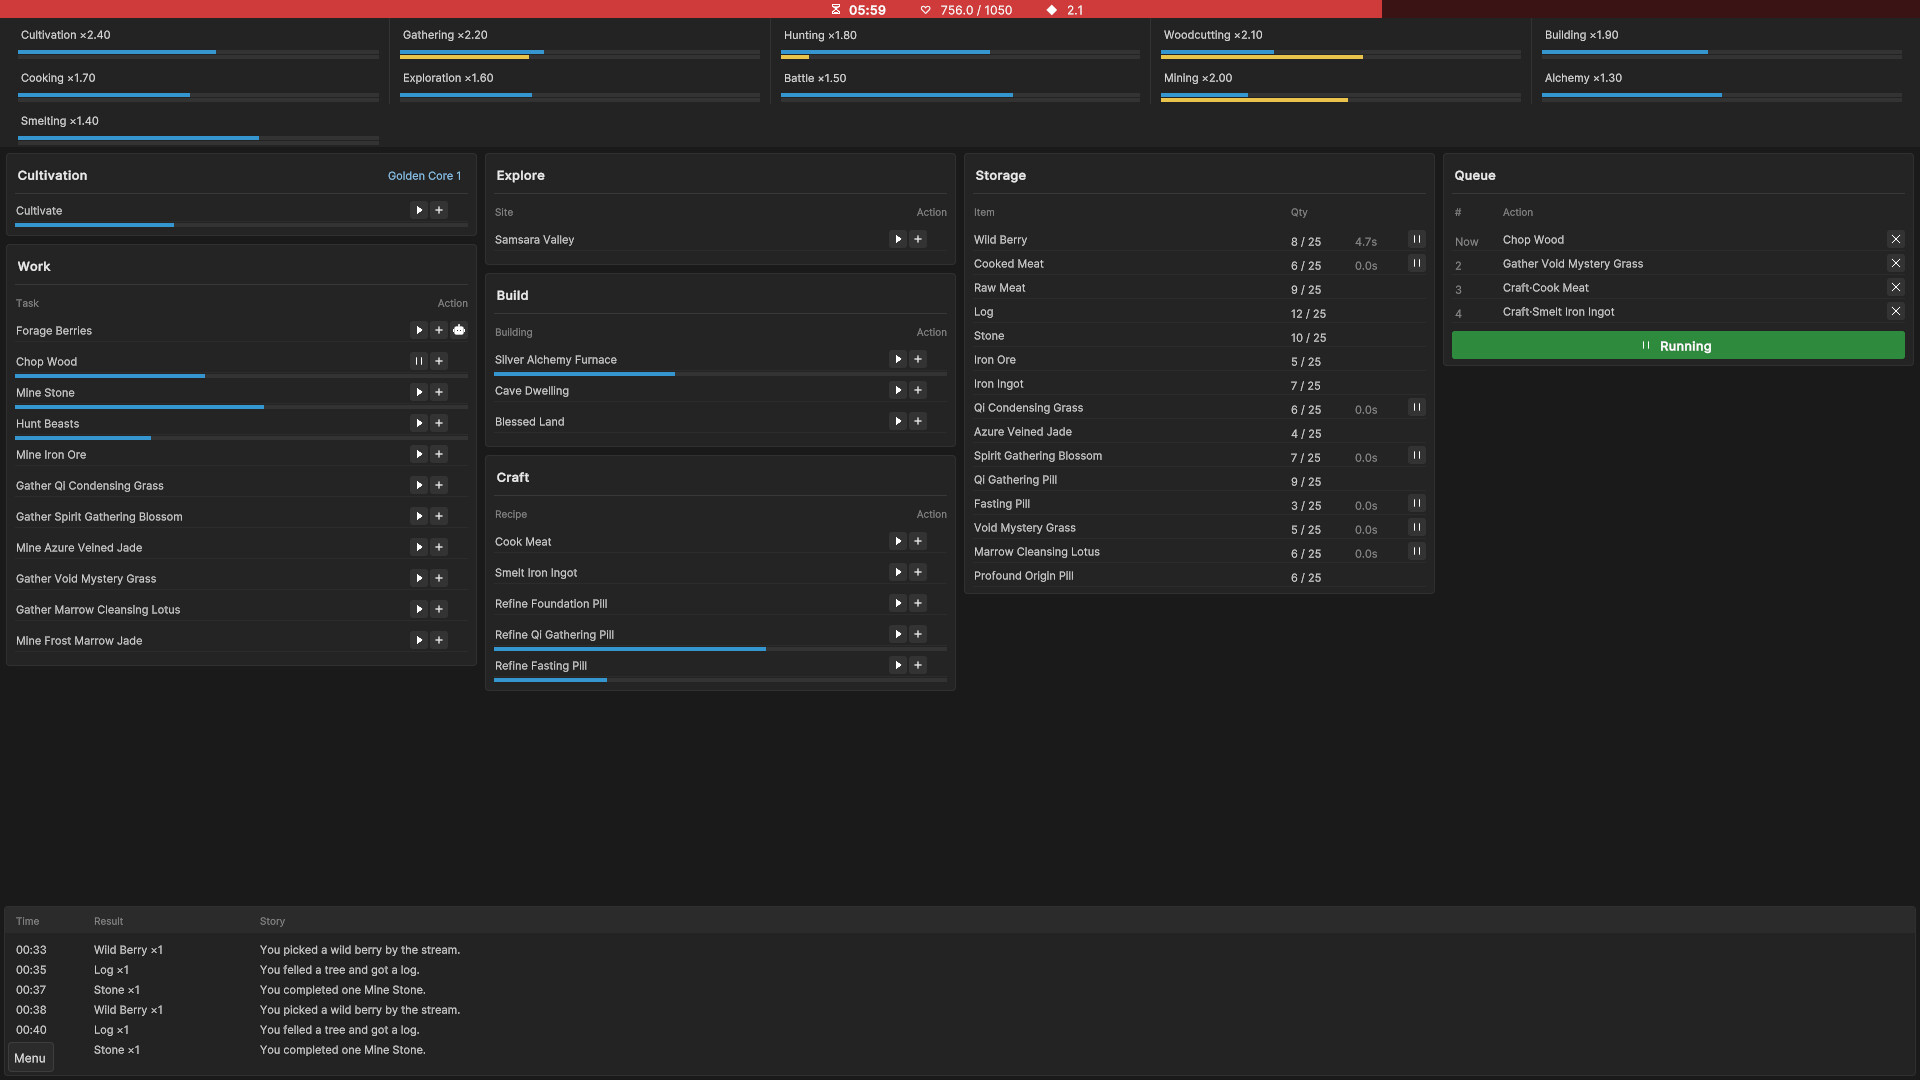
Task: Start building Blessed Land
Action: pos(898,421)
